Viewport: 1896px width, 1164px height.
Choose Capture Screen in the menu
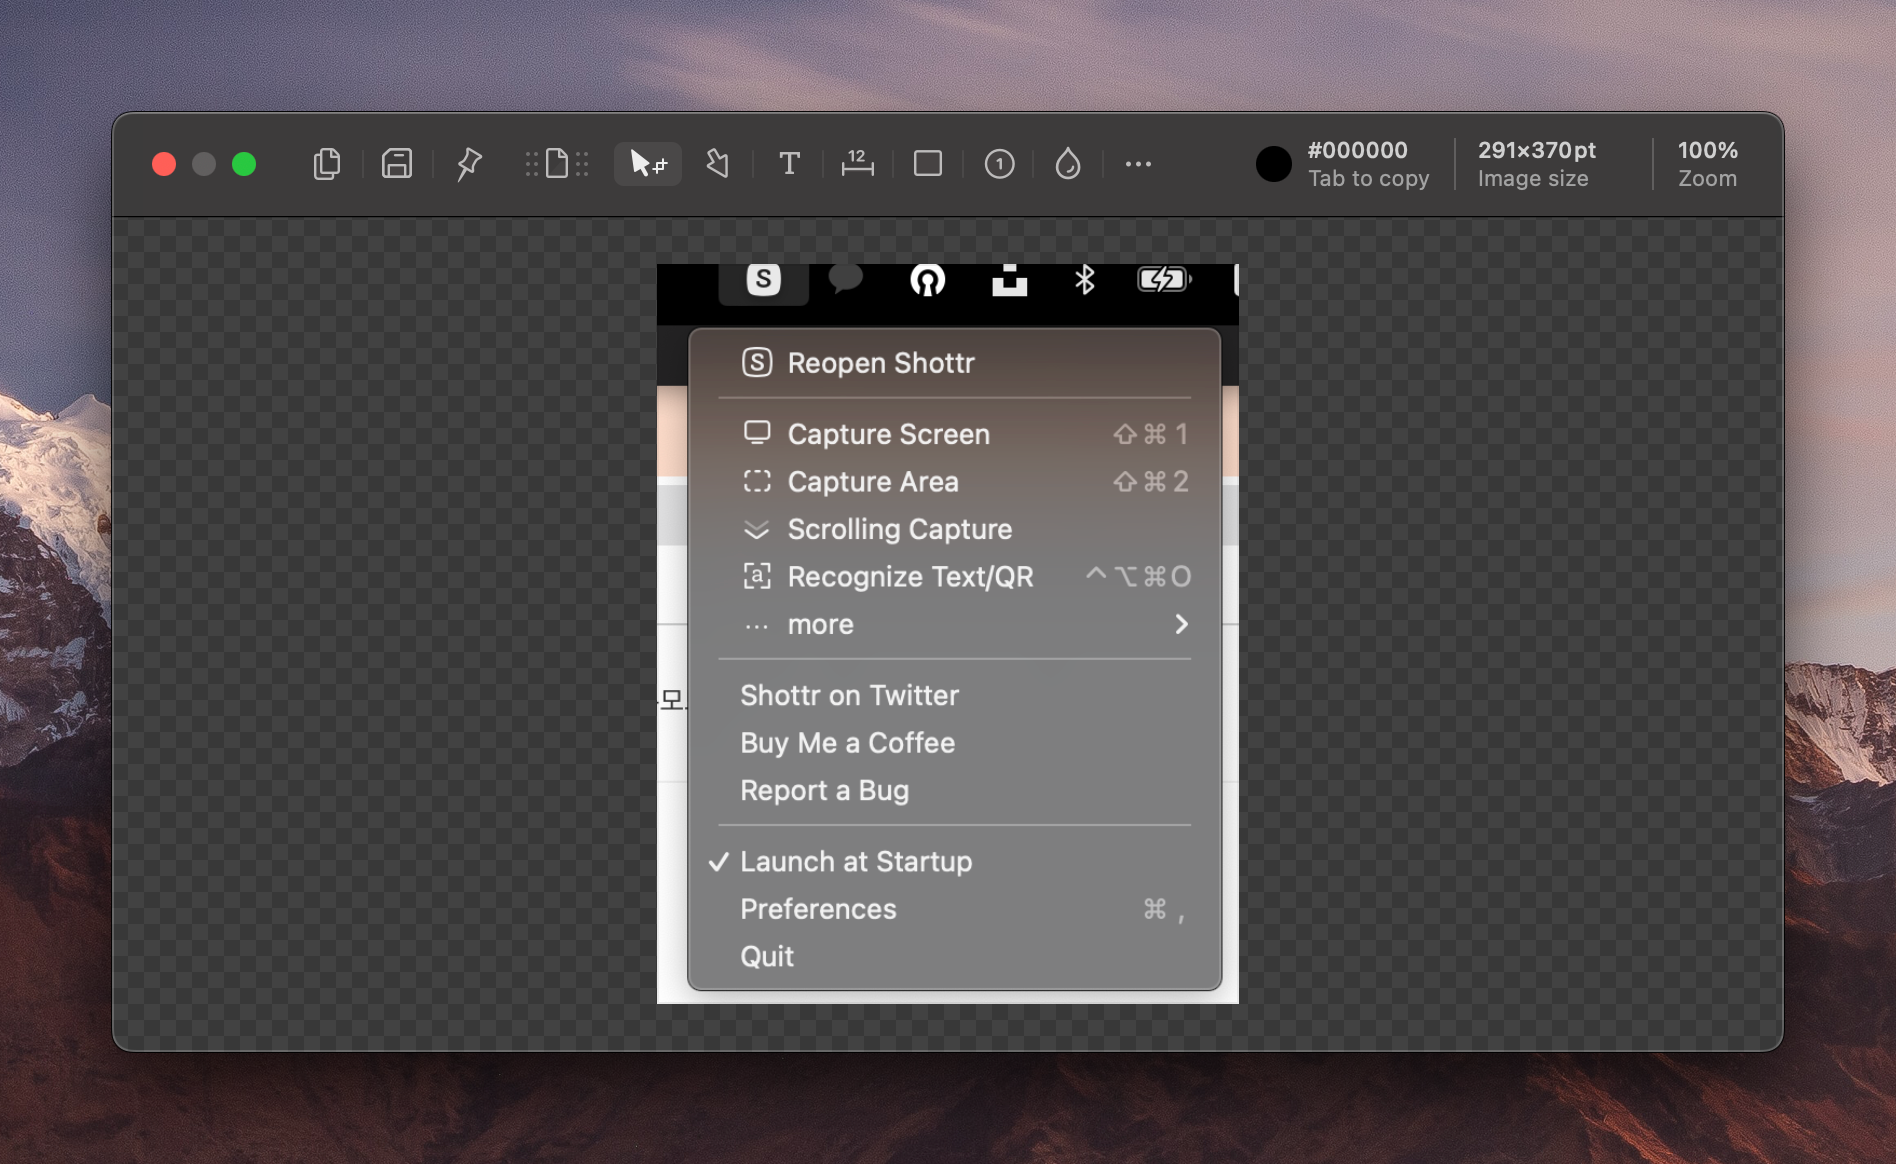click(x=955, y=434)
